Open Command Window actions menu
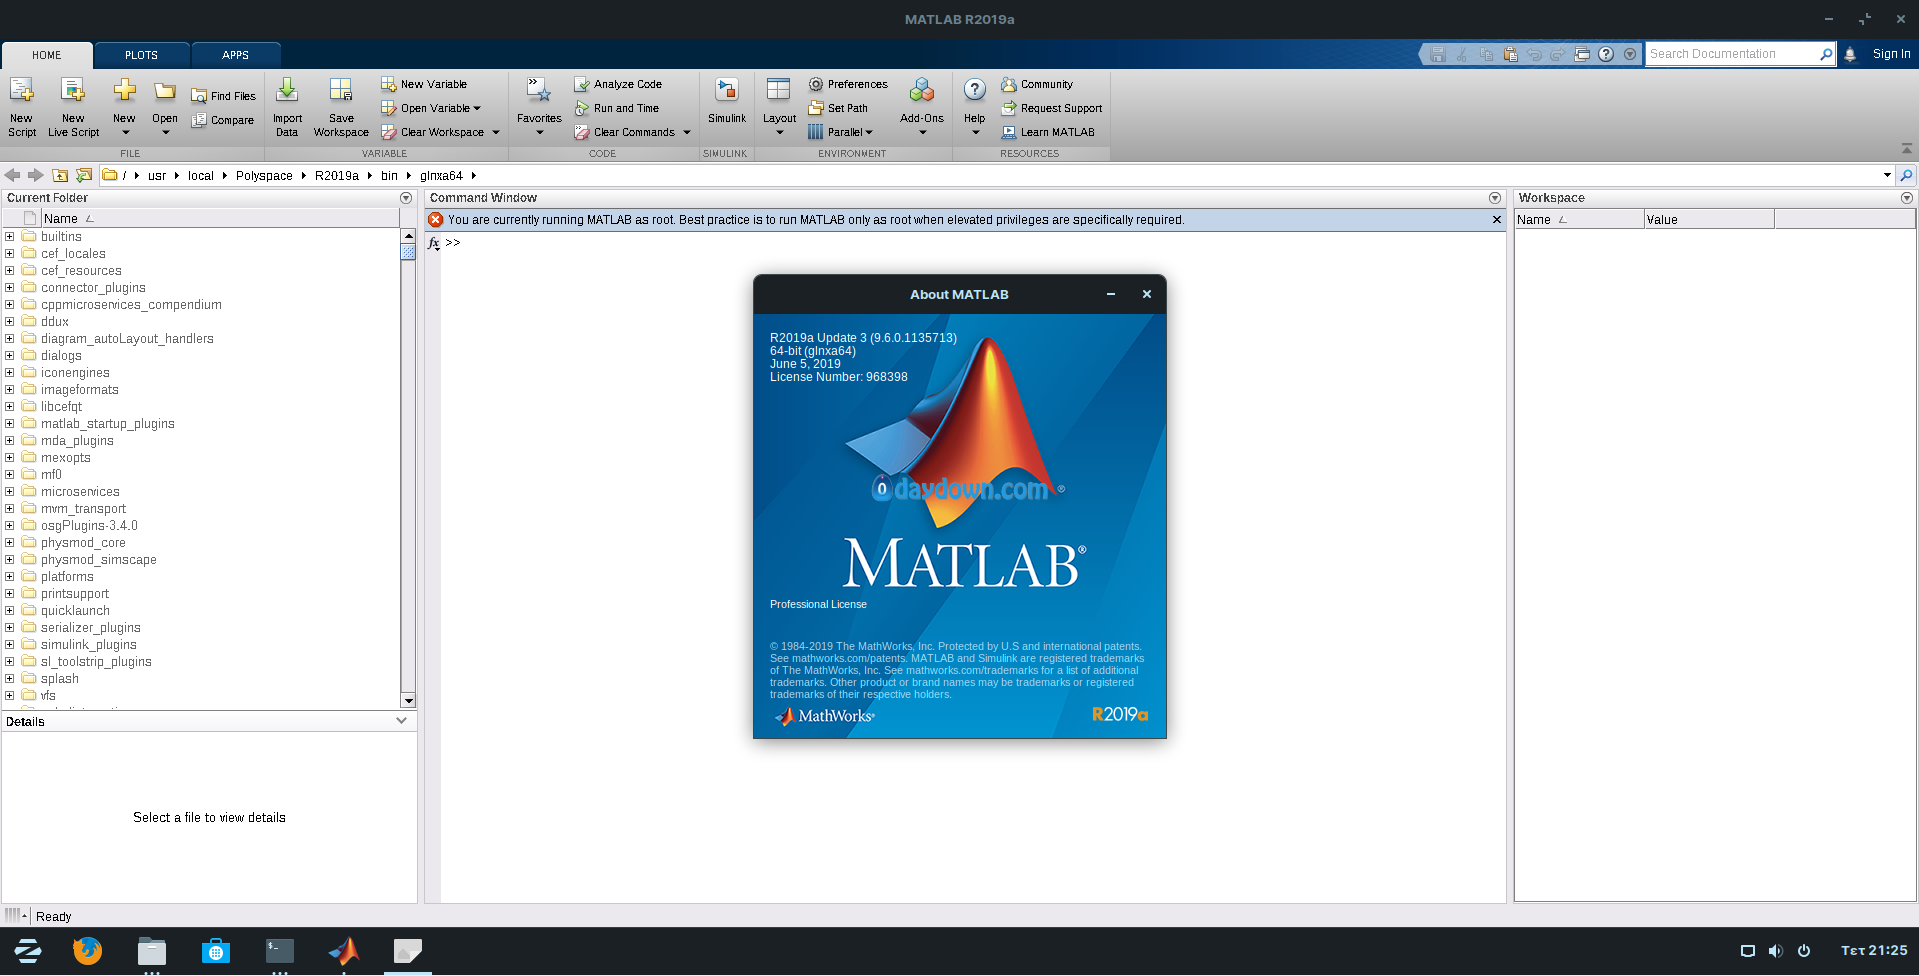This screenshot has width=1919, height=976. tap(1495, 198)
